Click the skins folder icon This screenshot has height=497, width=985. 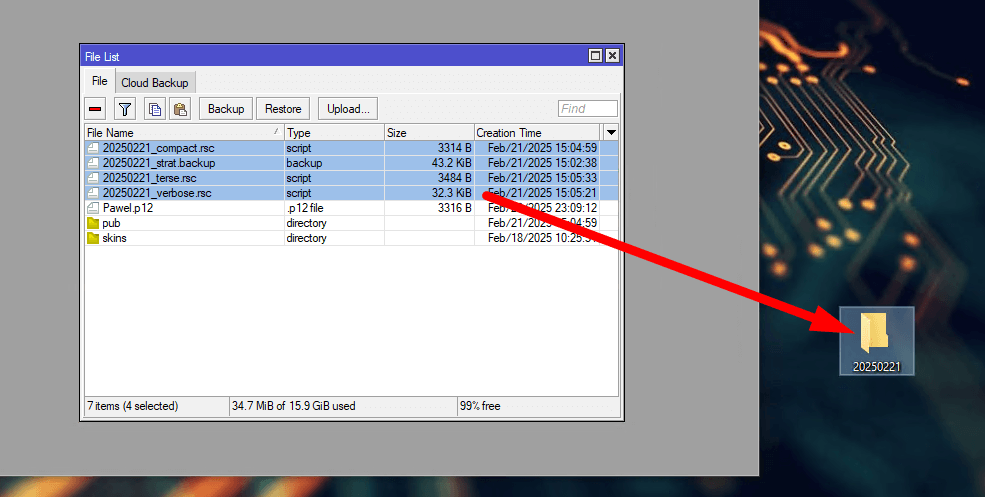coord(93,238)
